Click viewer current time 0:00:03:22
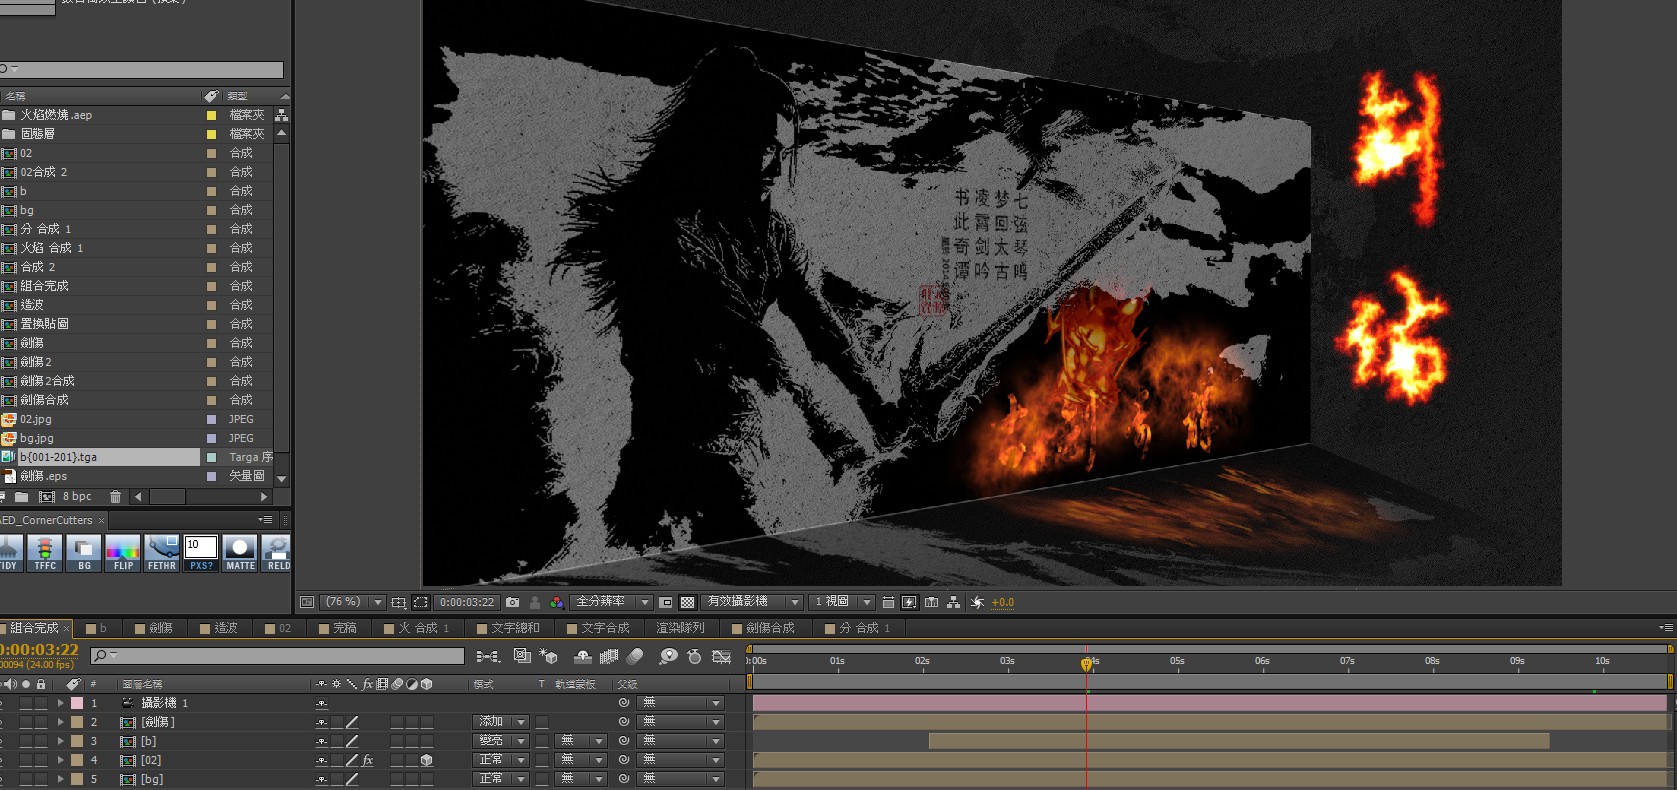1677x790 pixels. pyautogui.click(x=467, y=602)
